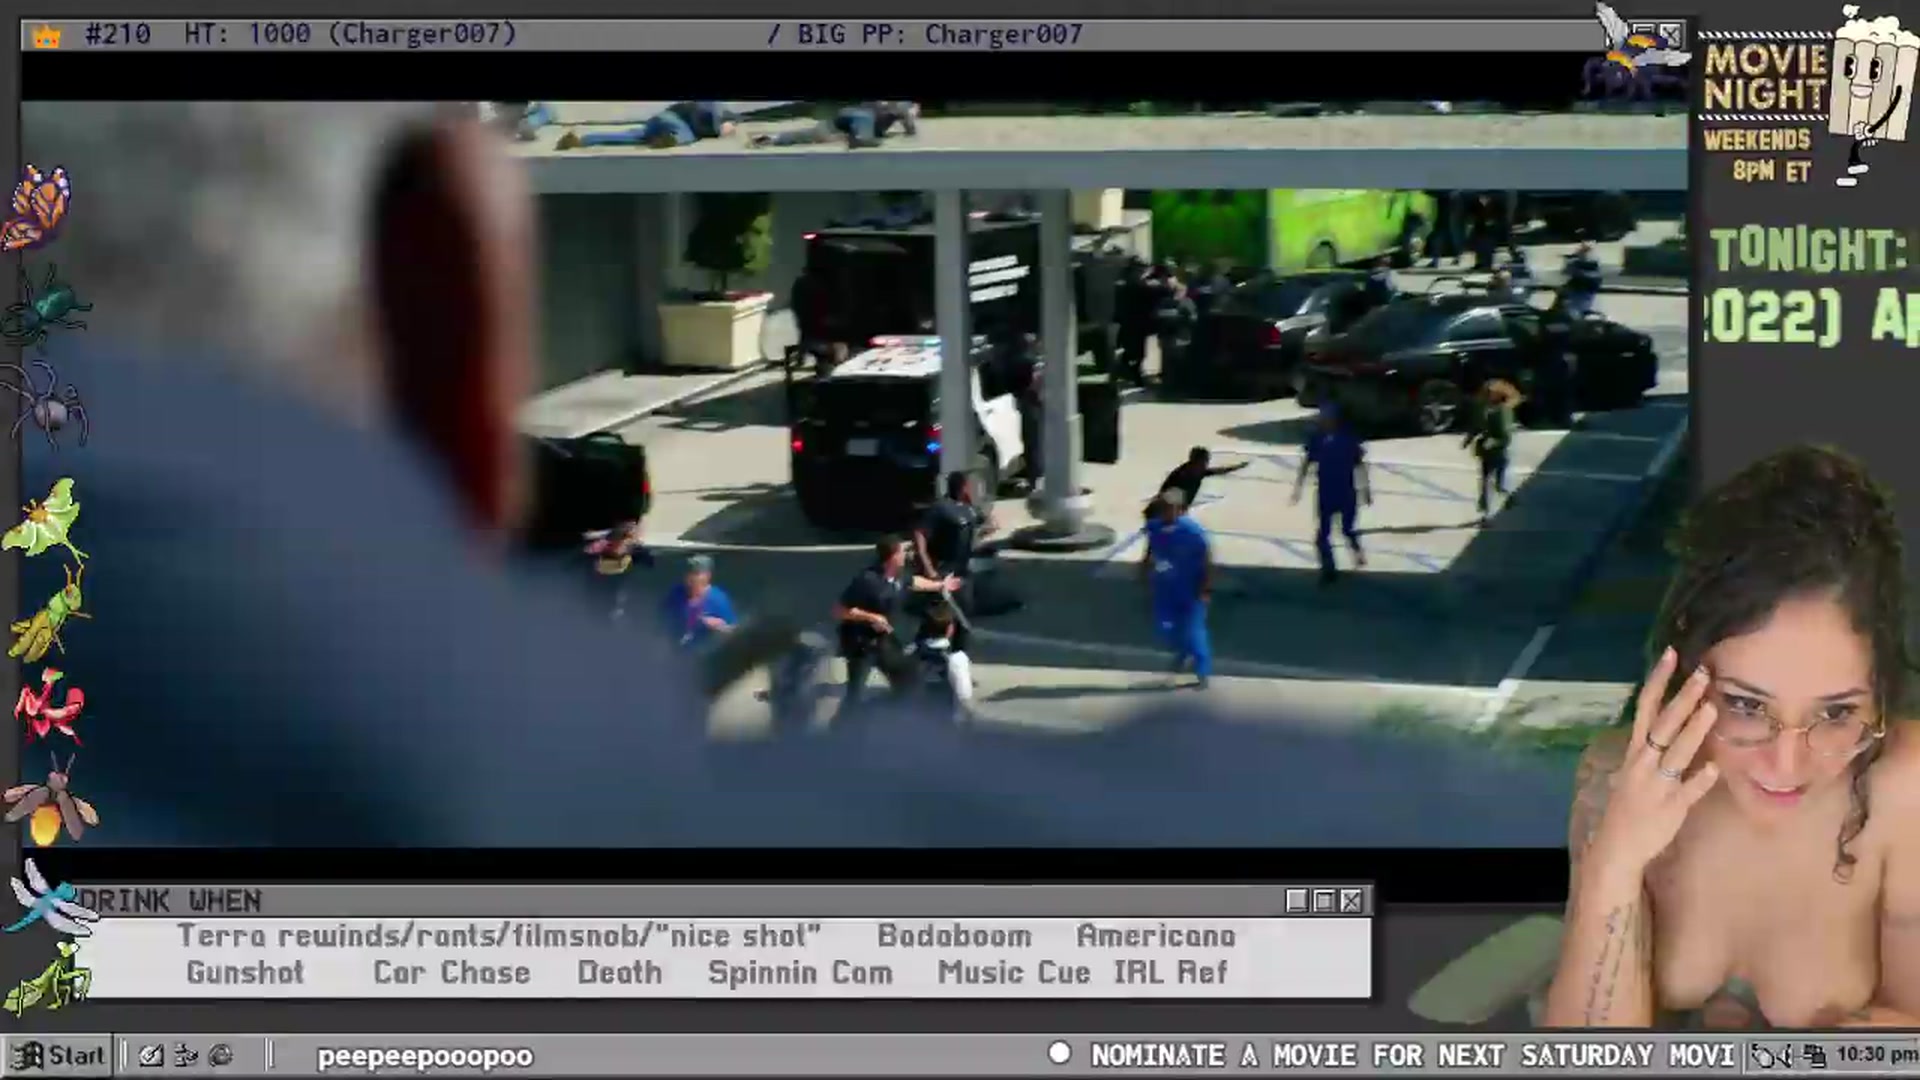1920x1080 pixels.
Task: Select the 'IRL Ref' drink rule
Action: (1170, 973)
